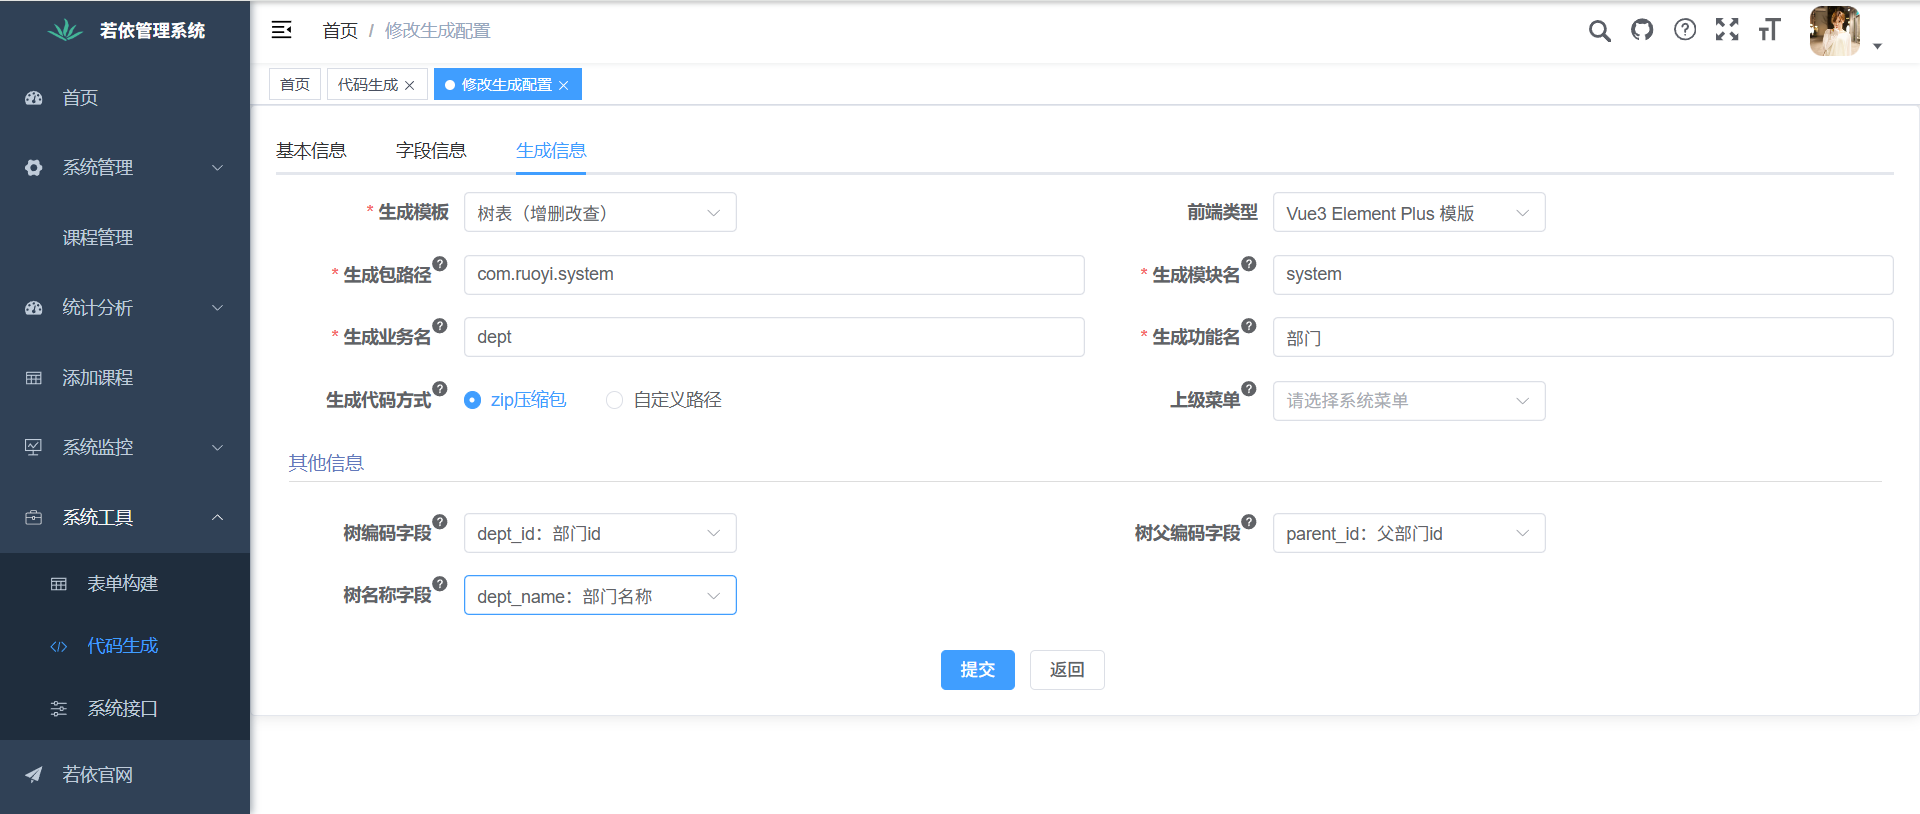The image size is (1920, 814).
Task: Open the documentation help question icon
Action: pos(1685,30)
